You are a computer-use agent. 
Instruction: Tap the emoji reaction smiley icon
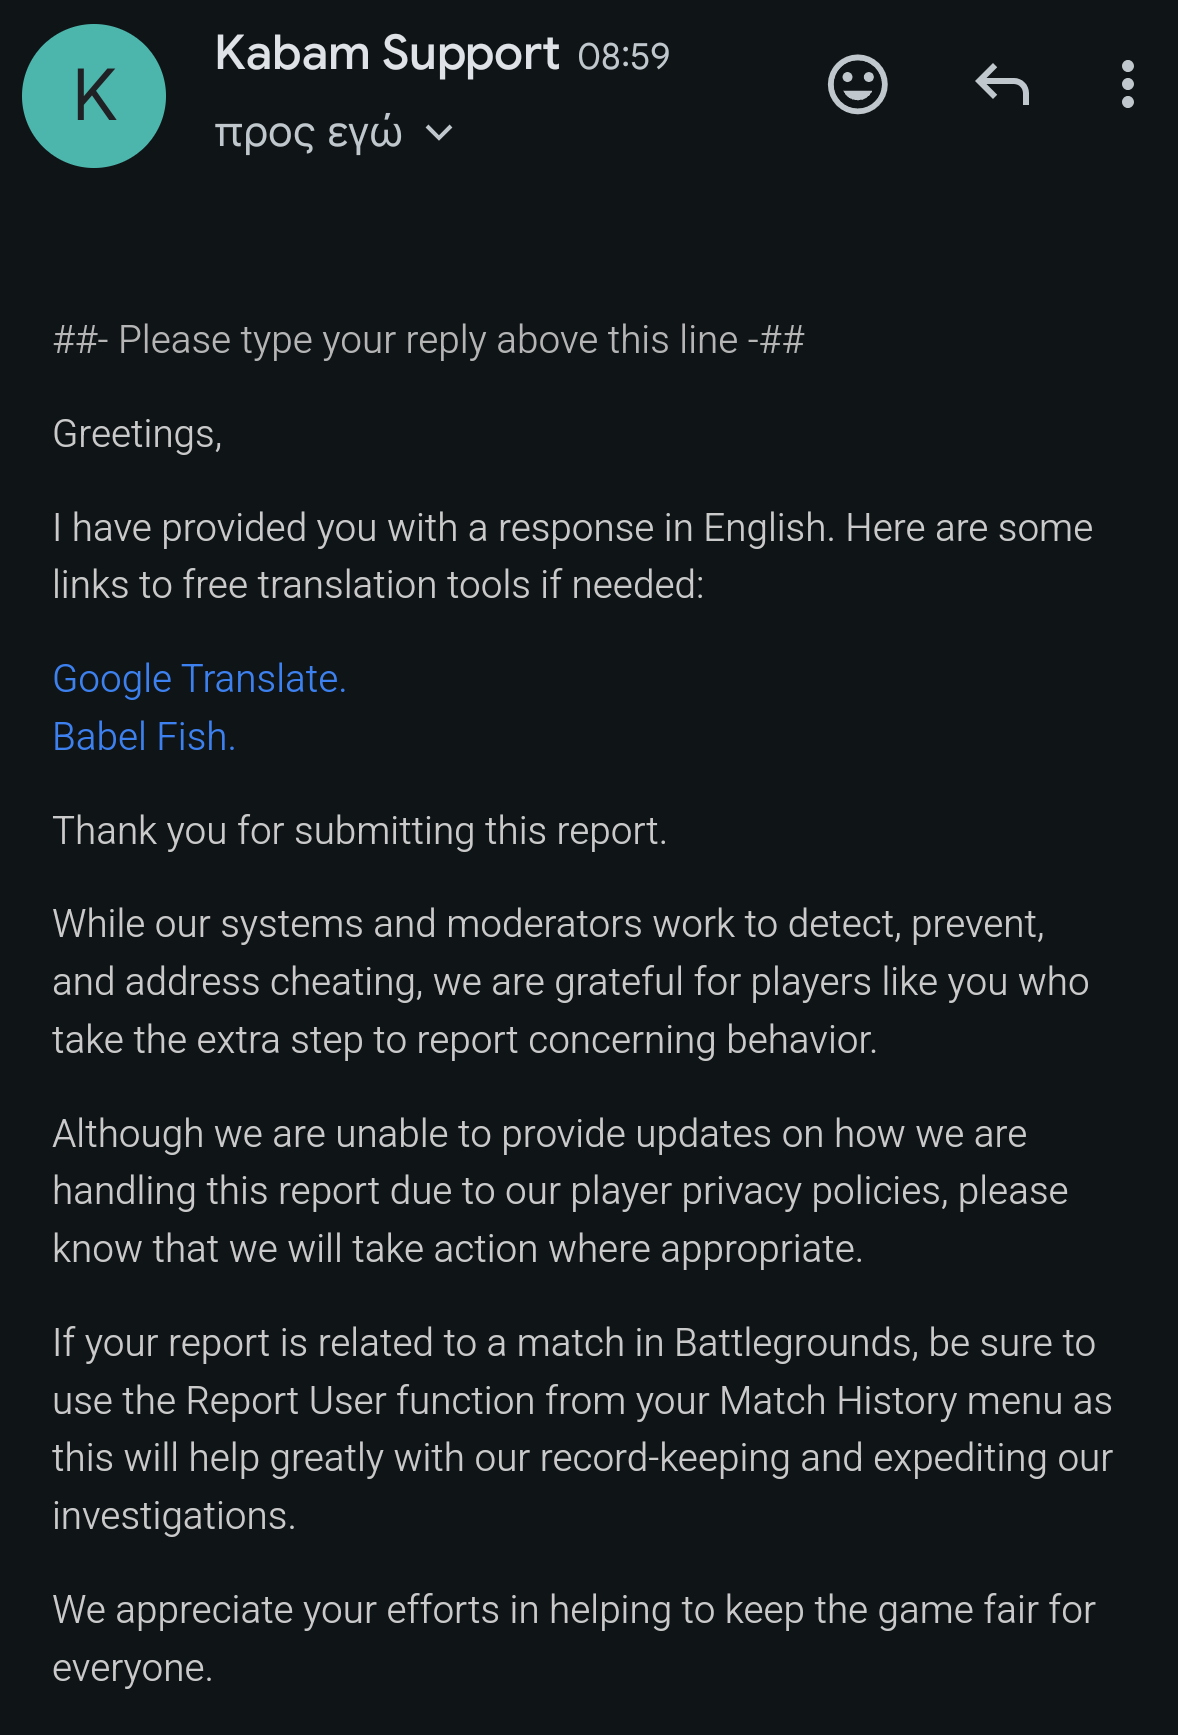(858, 85)
